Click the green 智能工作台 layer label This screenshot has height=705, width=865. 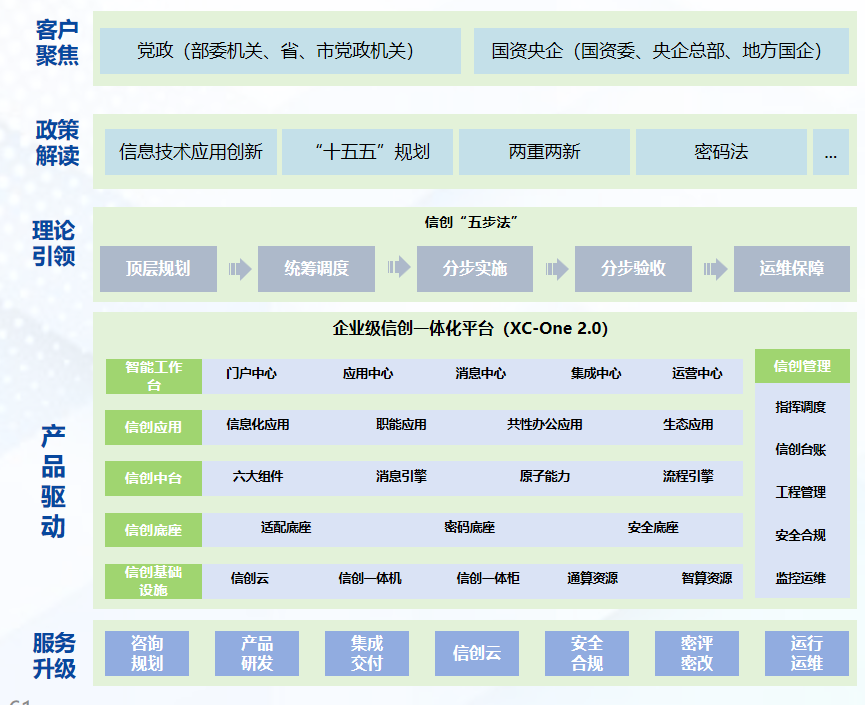154,376
